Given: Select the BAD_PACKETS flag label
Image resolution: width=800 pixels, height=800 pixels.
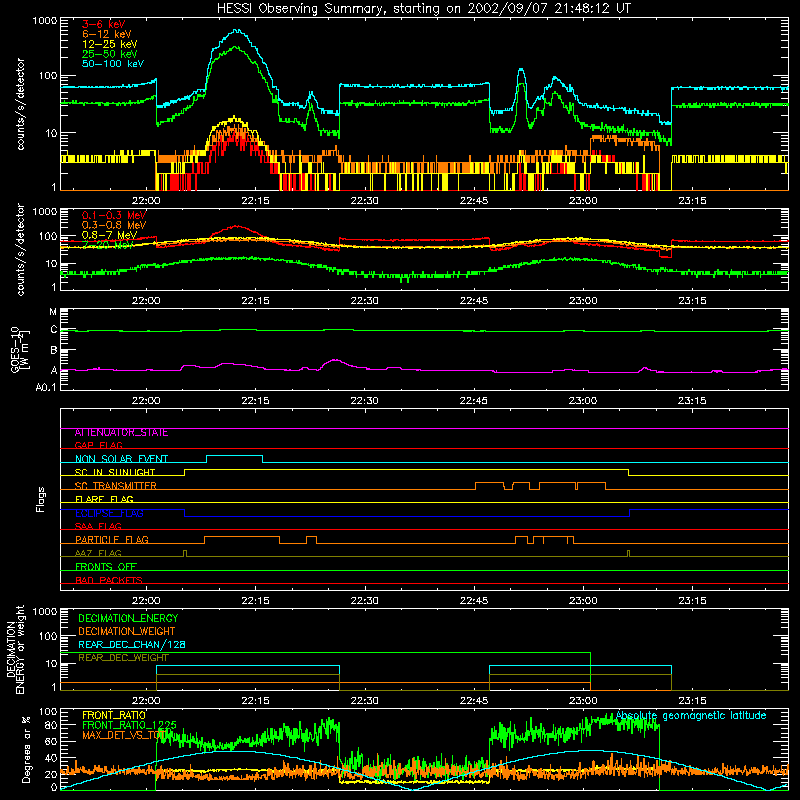Looking at the screenshot, I should tap(109, 580).
